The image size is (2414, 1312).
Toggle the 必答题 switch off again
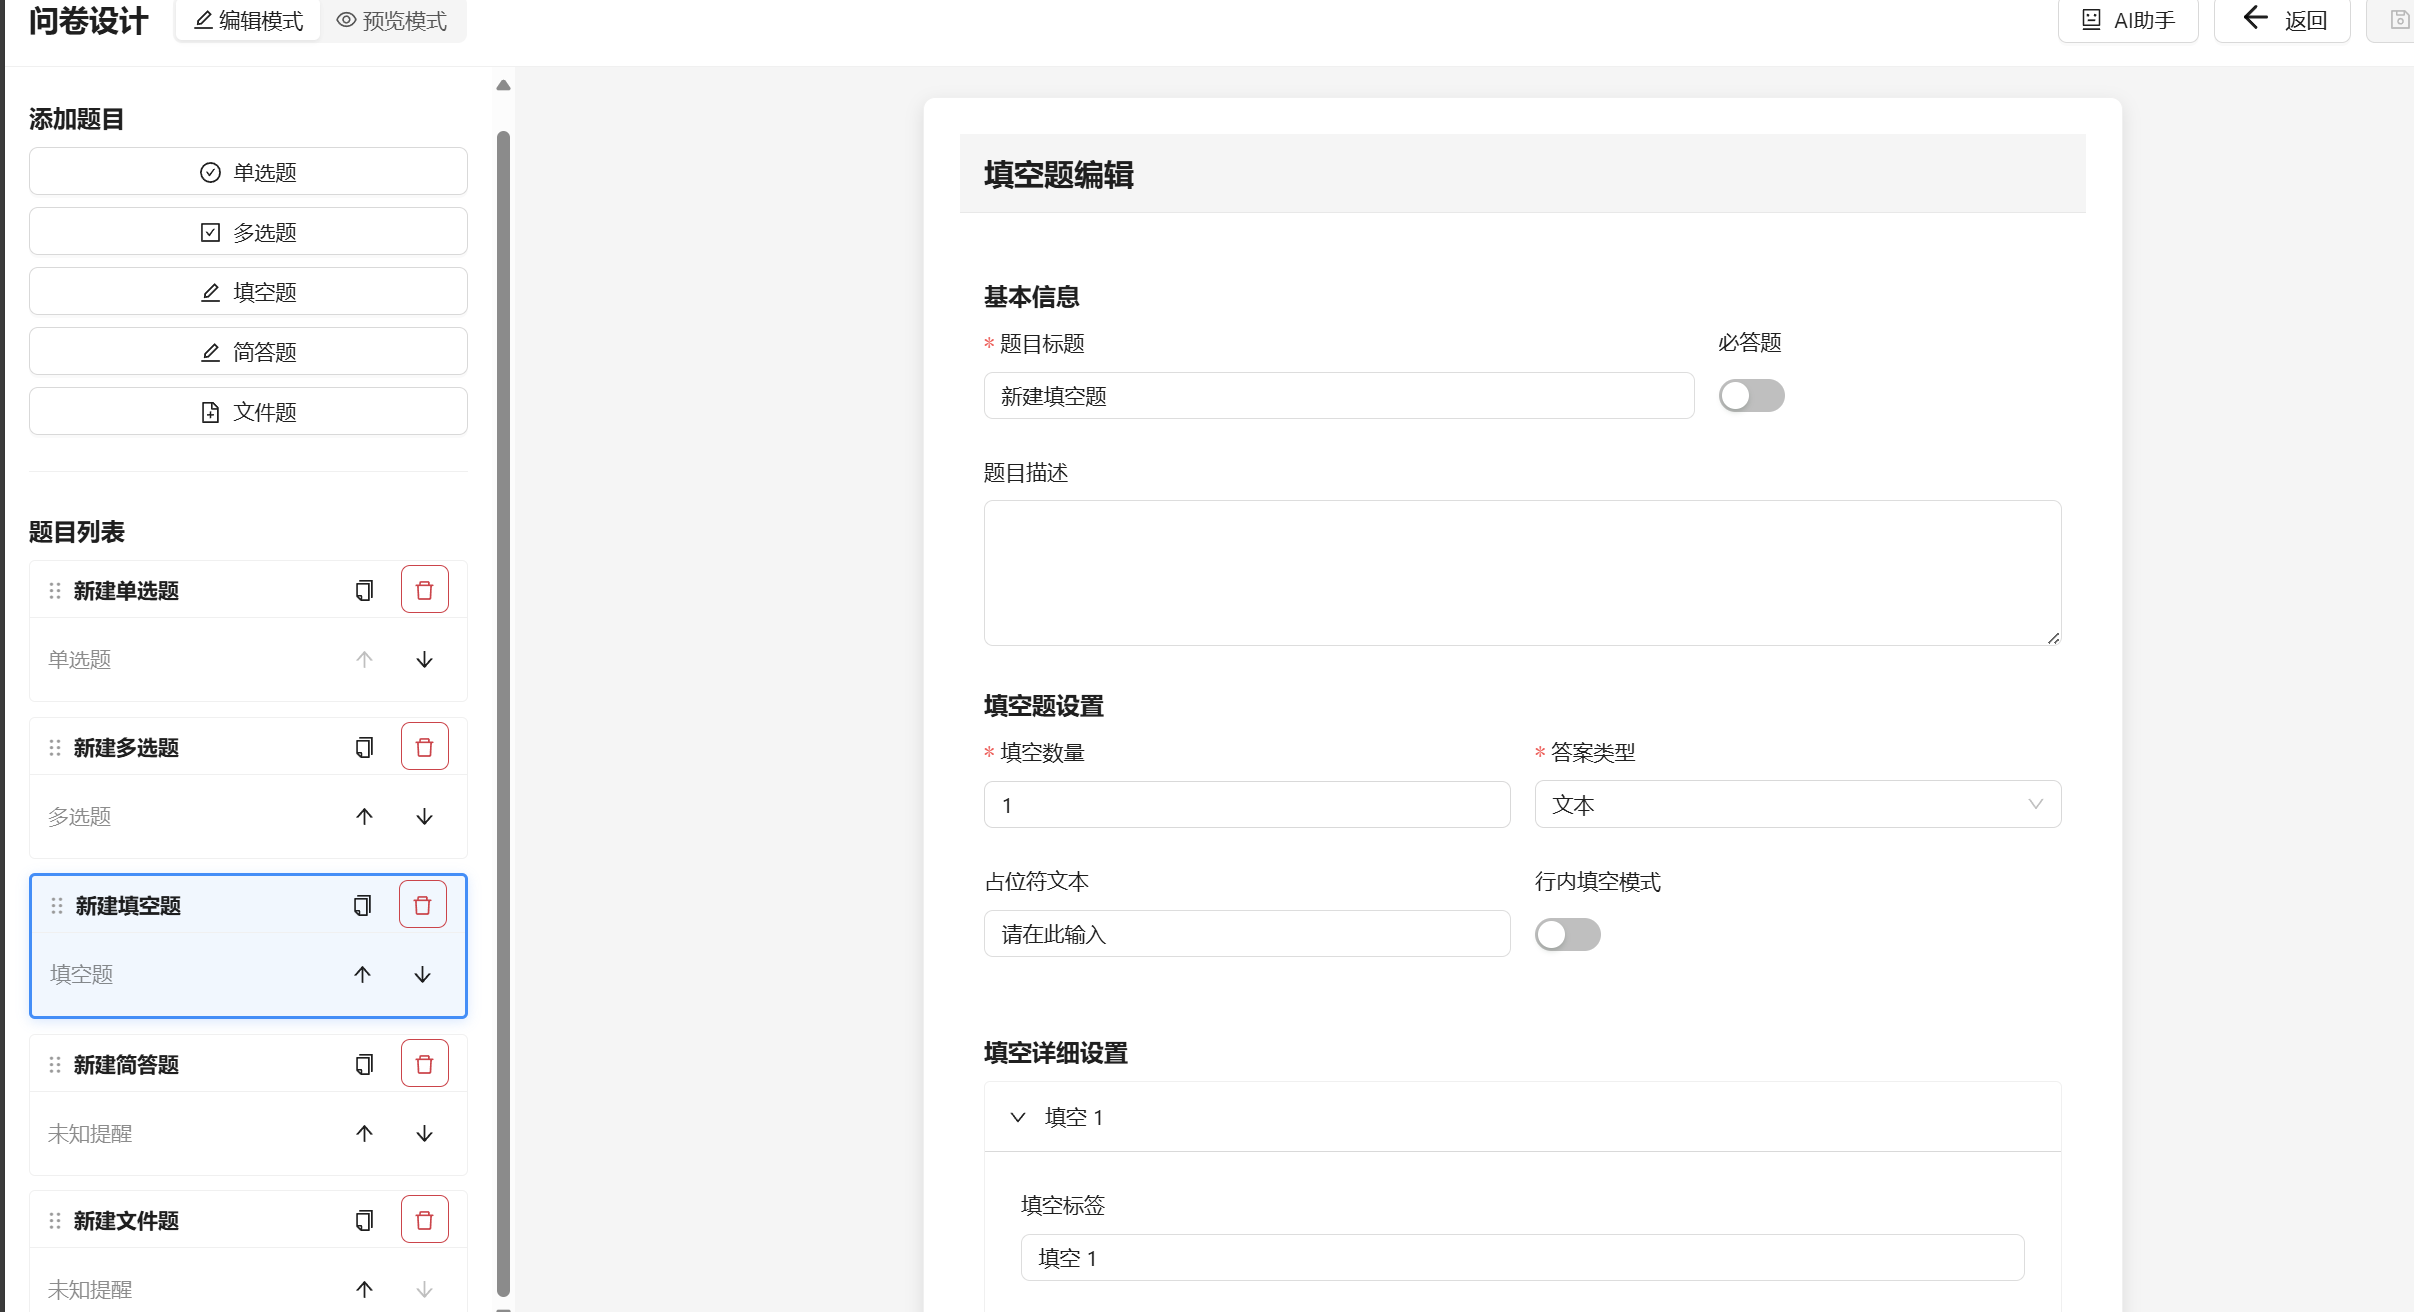[x=1751, y=395]
